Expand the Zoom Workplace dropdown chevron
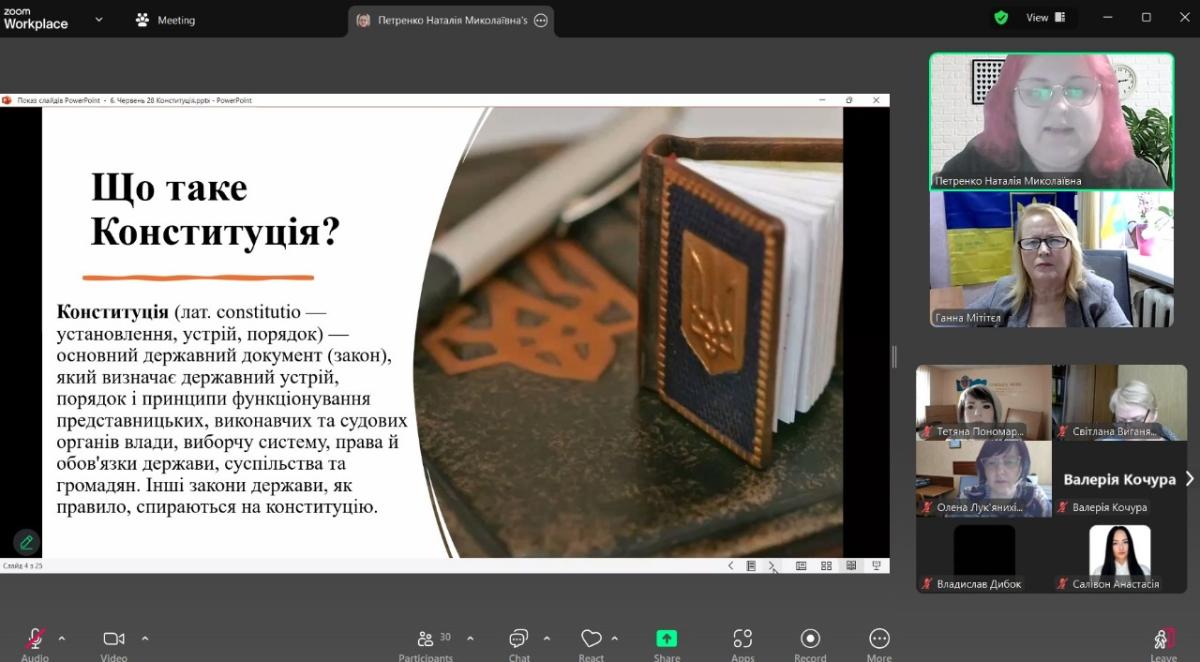The height and width of the screenshot is (662, 1200). [99, 19]
